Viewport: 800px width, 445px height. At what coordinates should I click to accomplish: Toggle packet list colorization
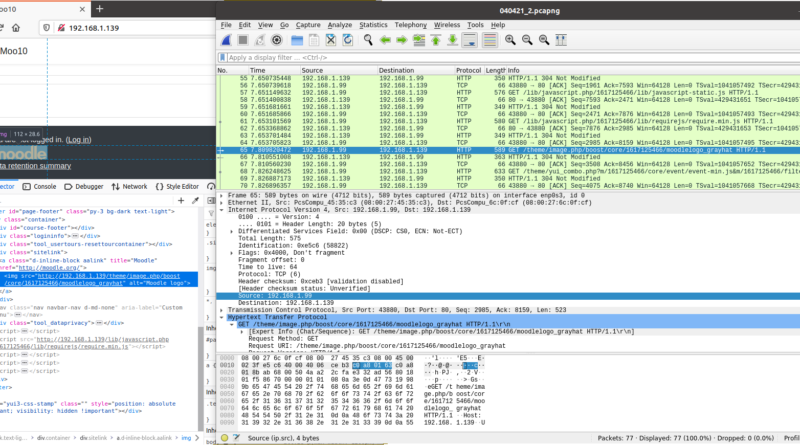(x=490, y=40)
